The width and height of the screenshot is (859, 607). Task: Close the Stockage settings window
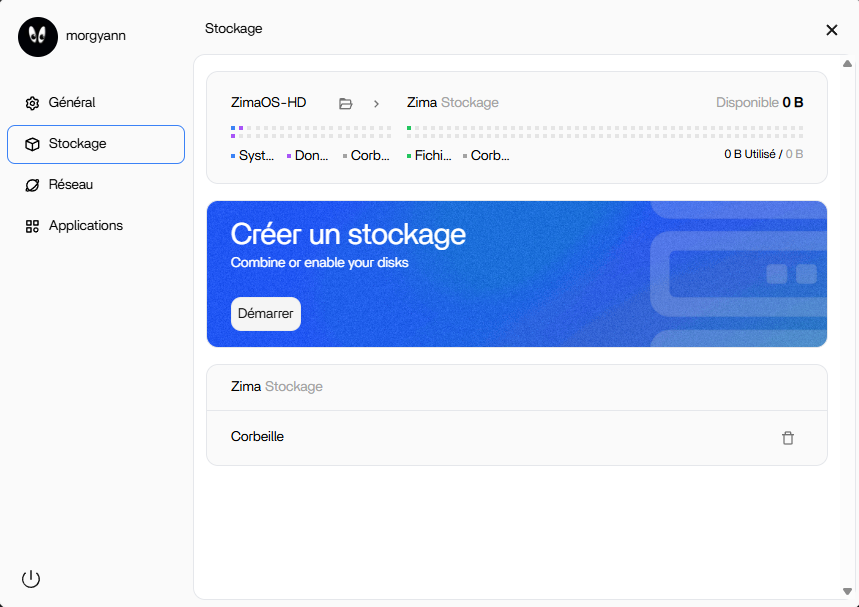[x=832, y=30]
